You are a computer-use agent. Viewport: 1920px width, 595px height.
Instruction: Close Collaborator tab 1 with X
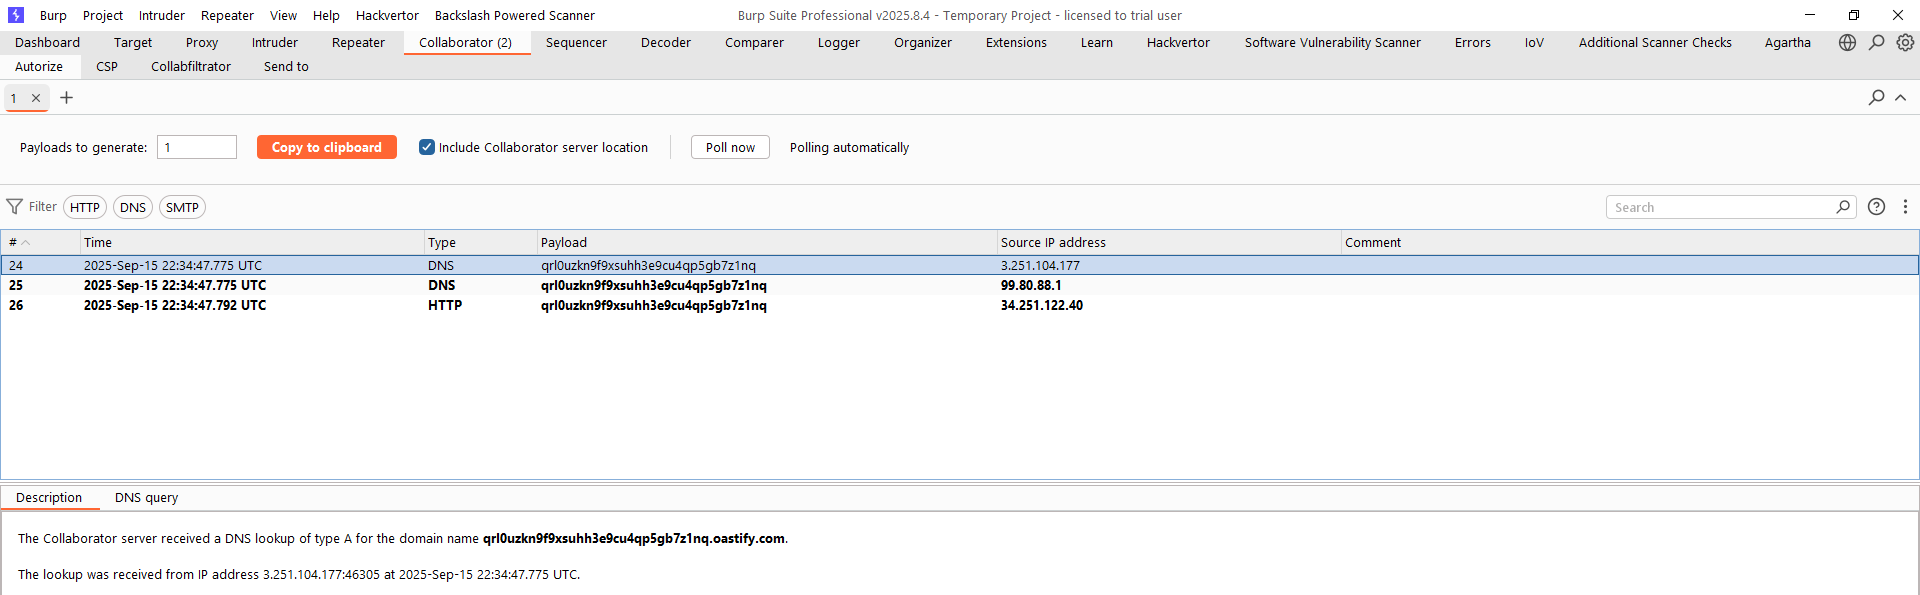click(36, 98)
